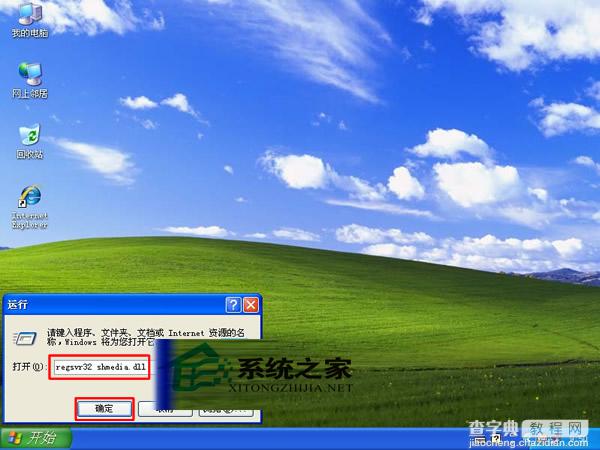This screenshot has width=600, height=450.
Task: Select the Network Neighborhood desktop icon
Action: pos(30,80)
